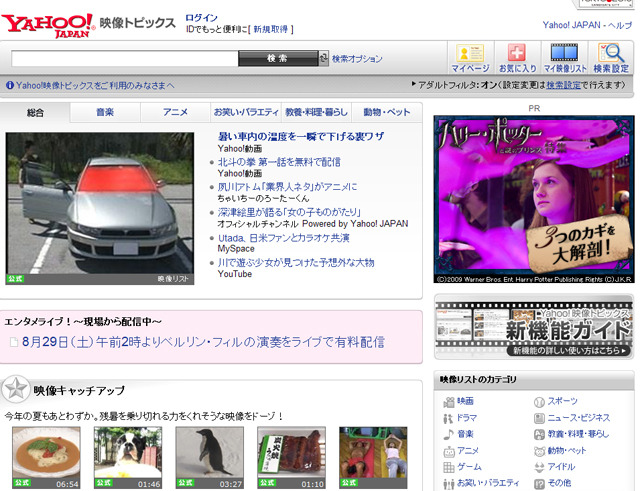Open the penguin video thumbnail 03:27
The image size is (640, 491).
coord(210,458)
